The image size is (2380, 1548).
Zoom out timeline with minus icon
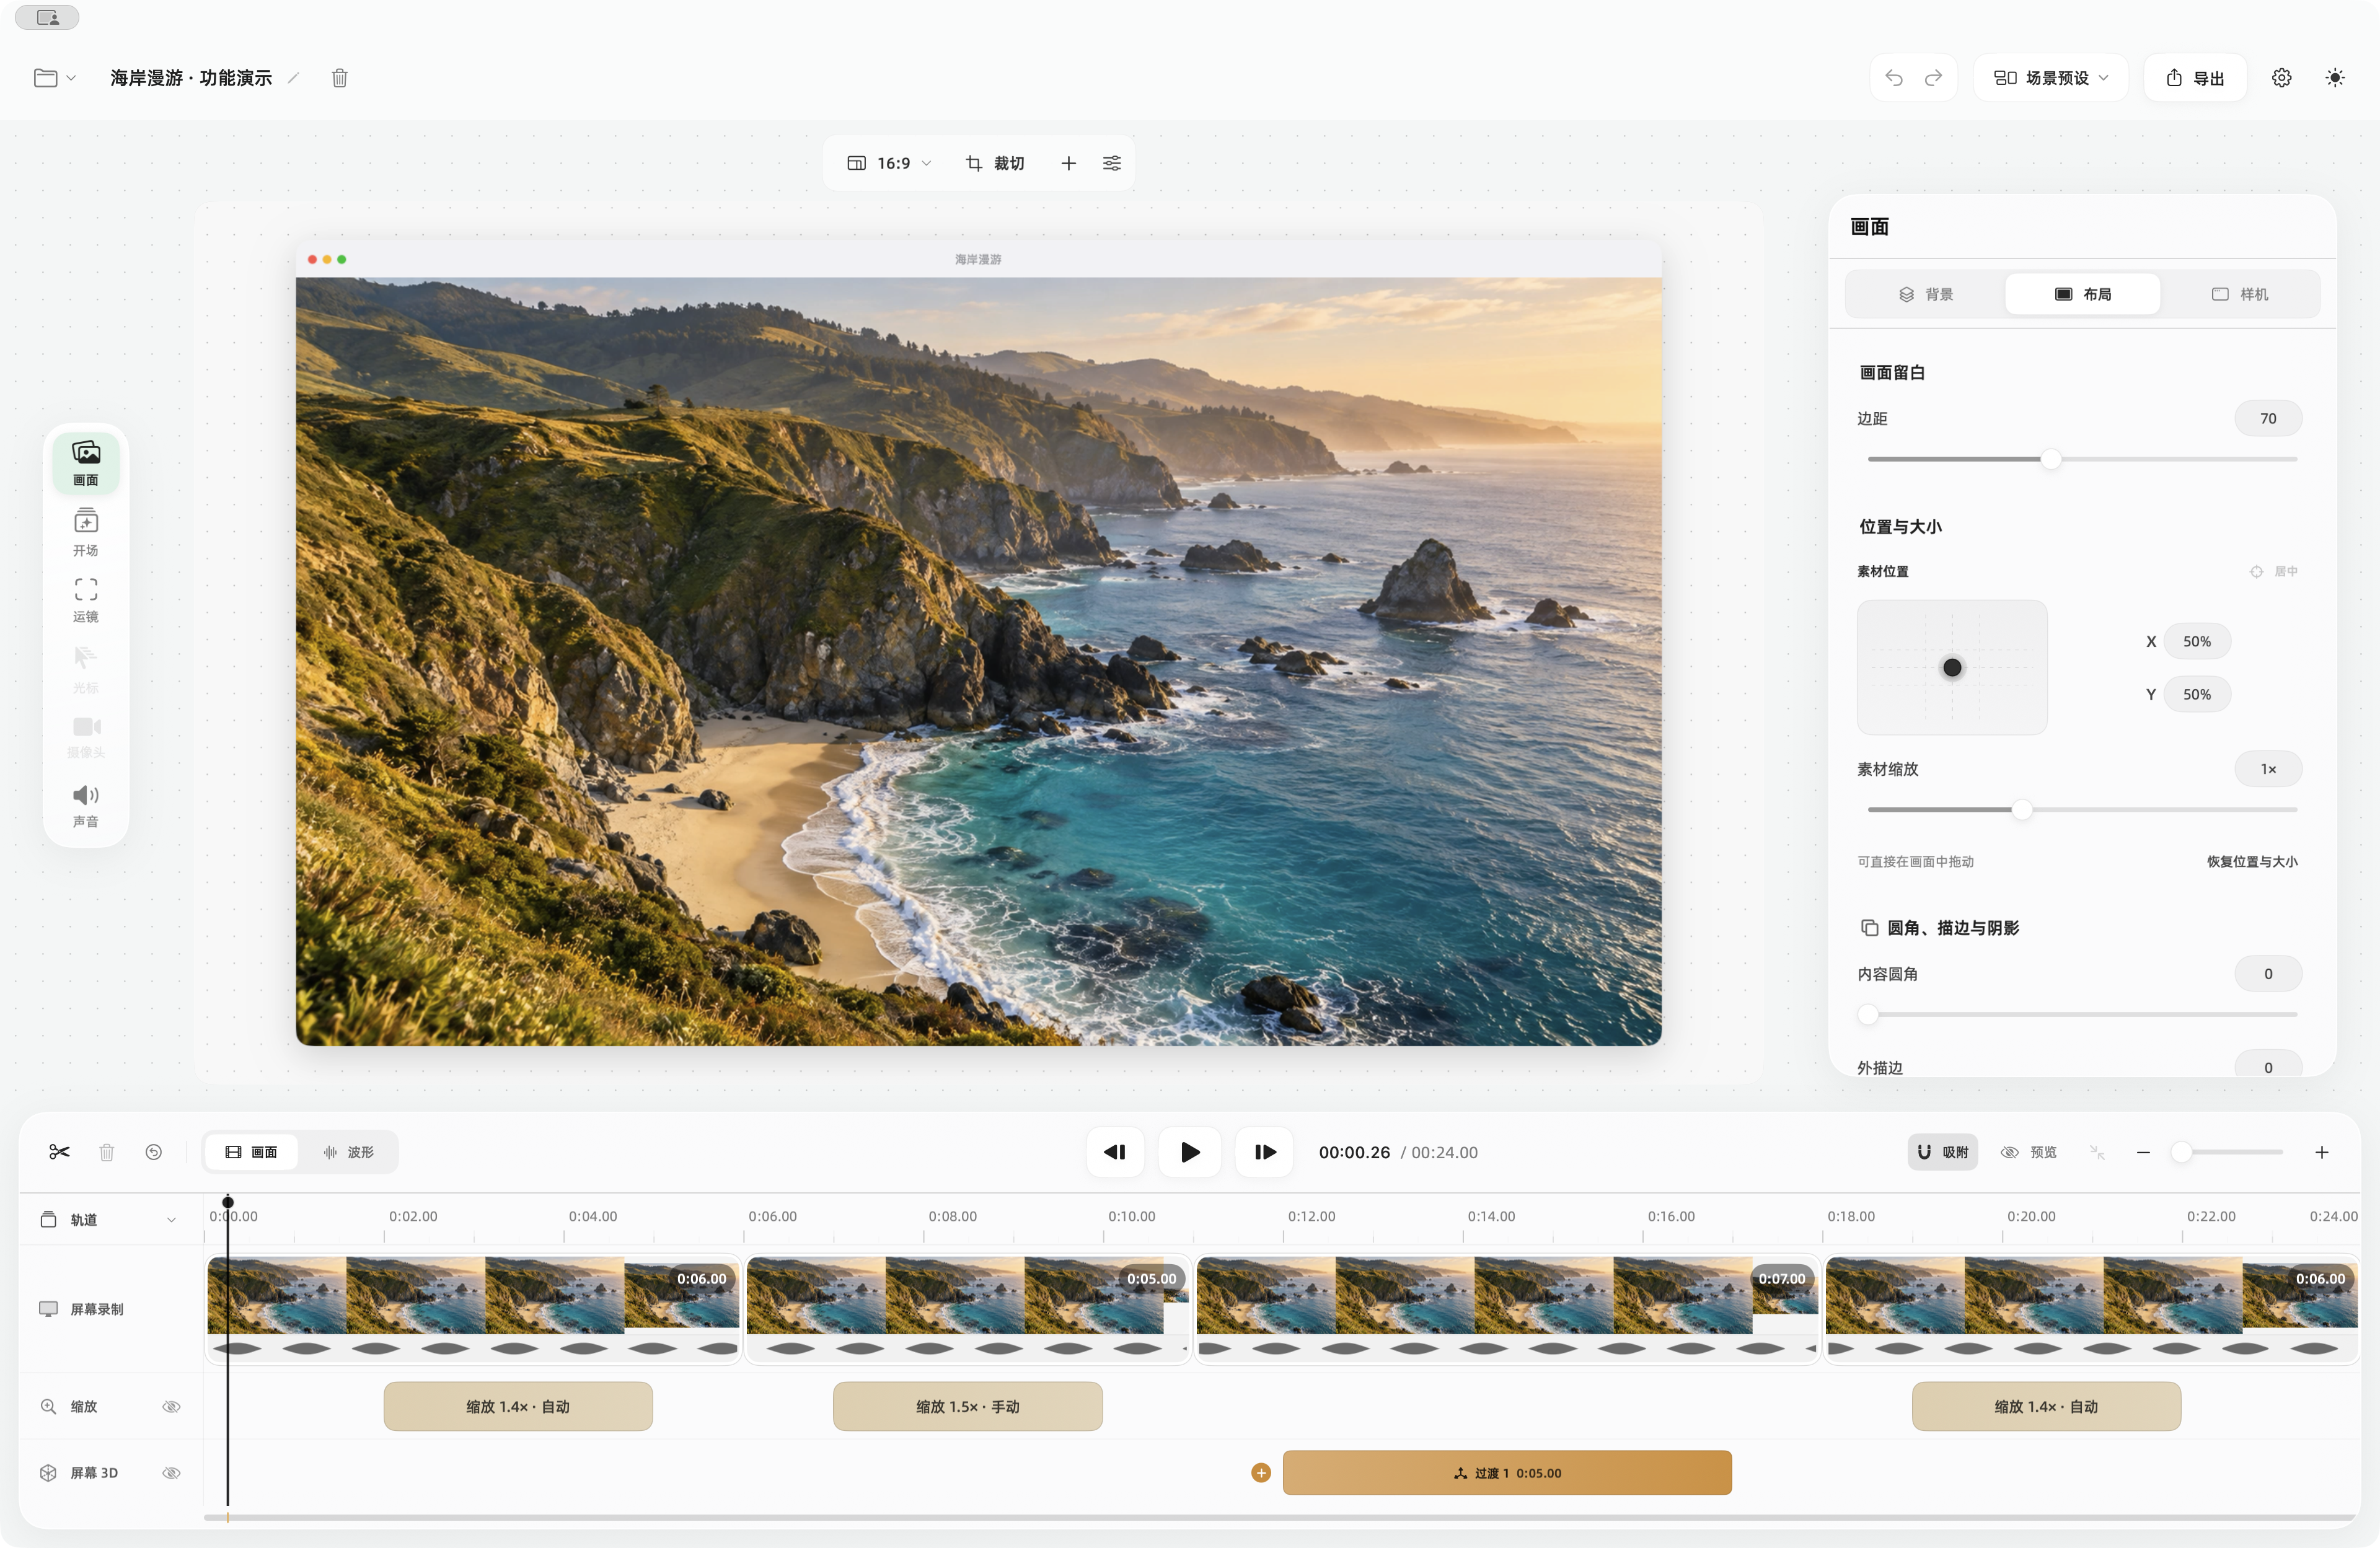click(2143, 1152)
